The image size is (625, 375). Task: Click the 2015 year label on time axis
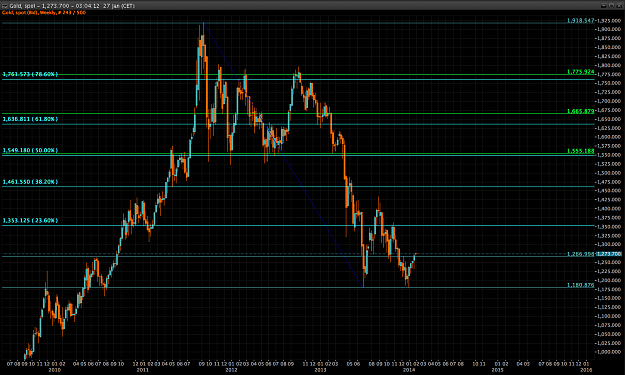pyautogui.click(x=497, y=370)
